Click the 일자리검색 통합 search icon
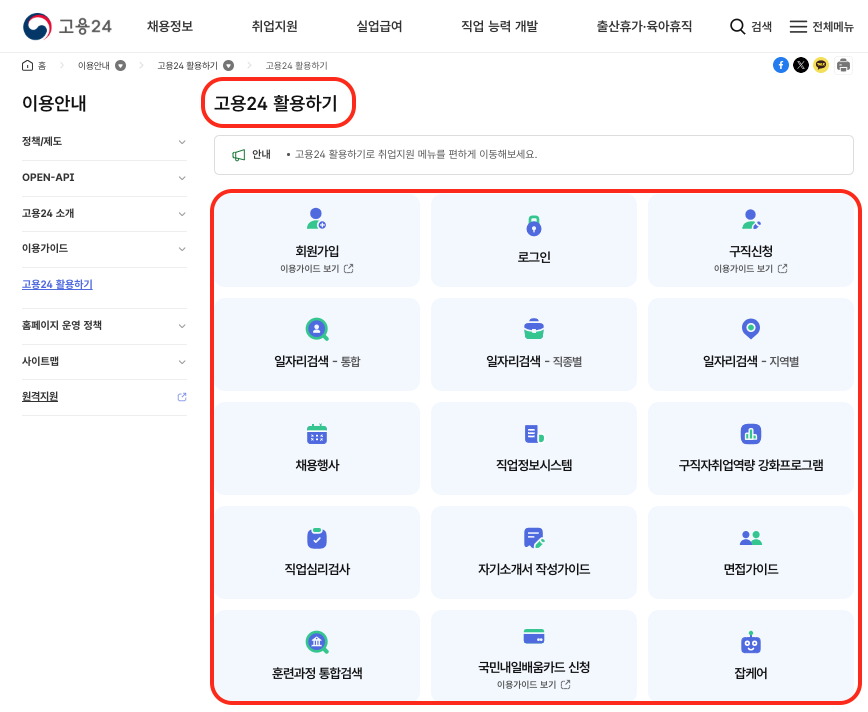 [x=317, y=329]
